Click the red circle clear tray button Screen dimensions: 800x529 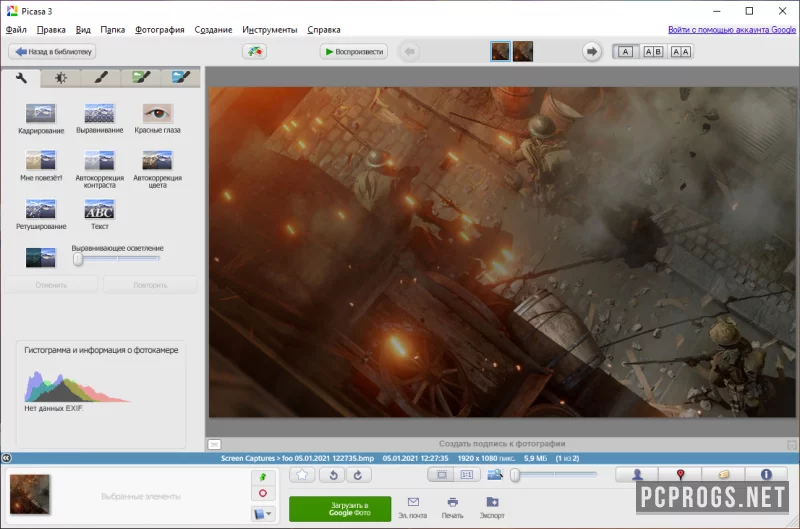tap(263, 493)
